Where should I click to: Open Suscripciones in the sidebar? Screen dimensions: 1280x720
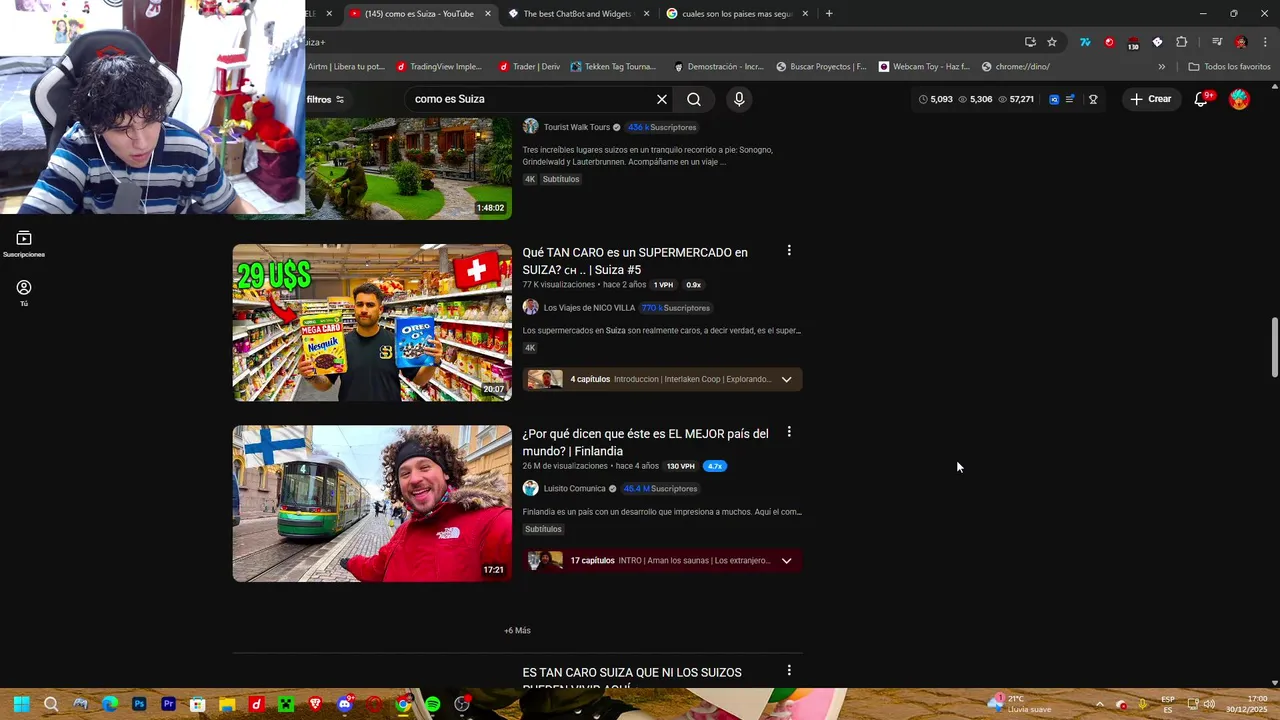pos(24,244)
